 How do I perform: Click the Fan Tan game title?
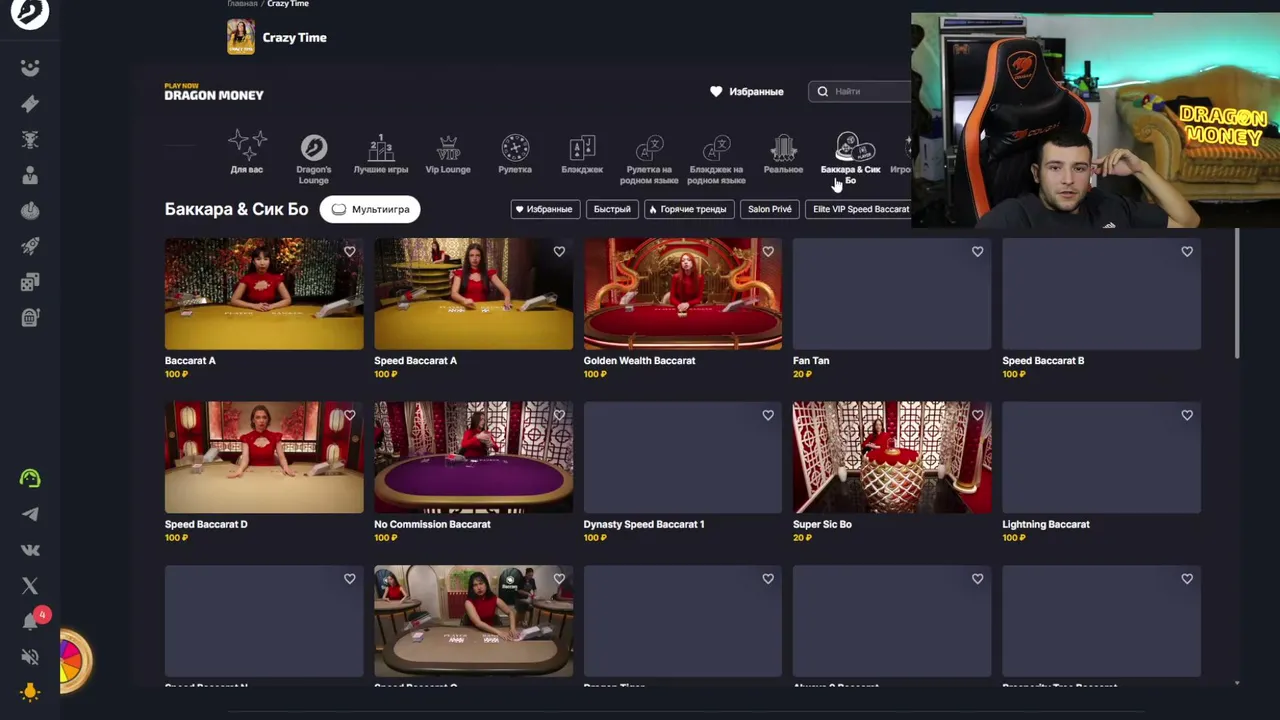point(811,360)
